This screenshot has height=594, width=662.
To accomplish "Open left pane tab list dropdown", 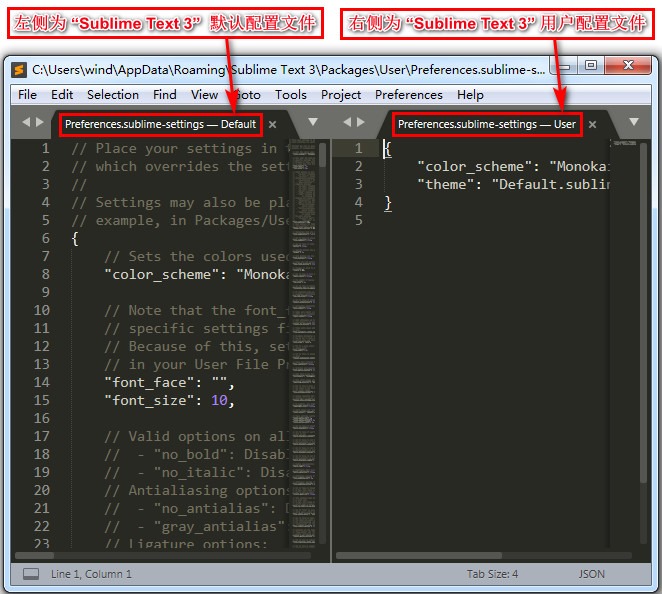I will [313, 122].
